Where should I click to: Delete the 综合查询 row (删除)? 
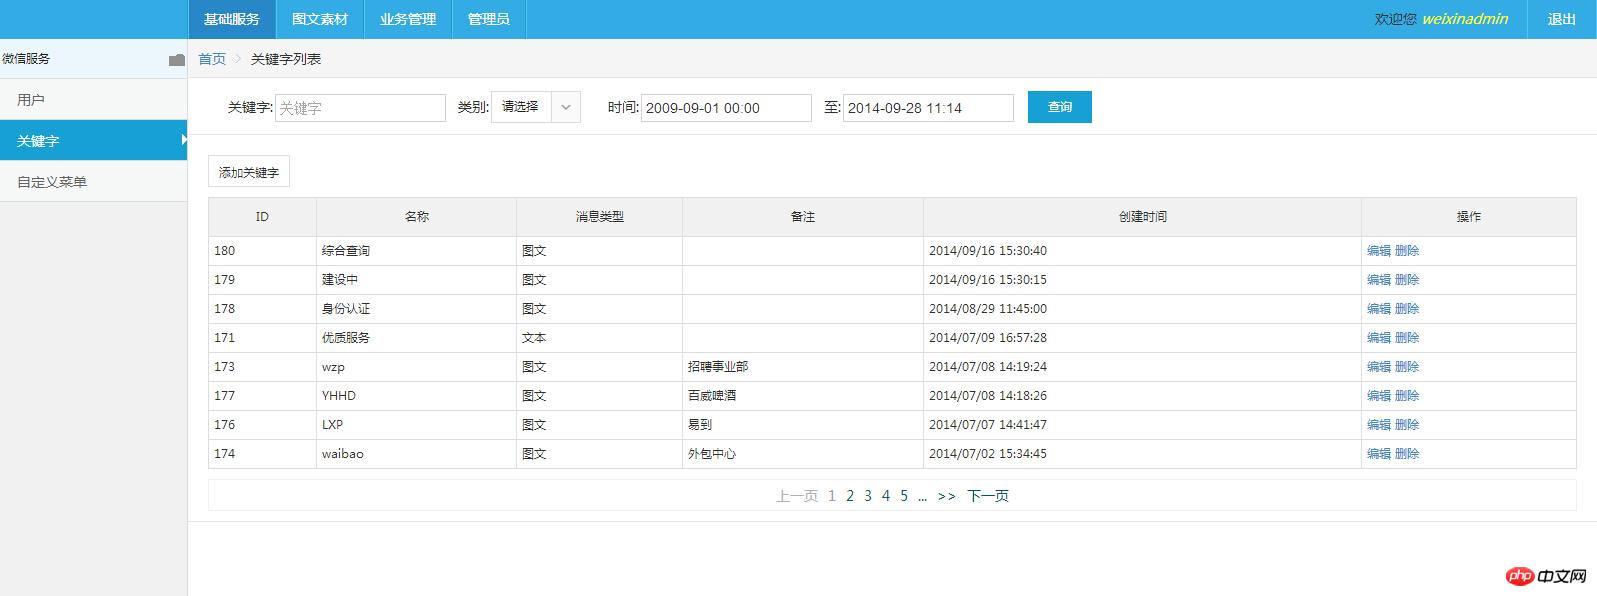1407,251
